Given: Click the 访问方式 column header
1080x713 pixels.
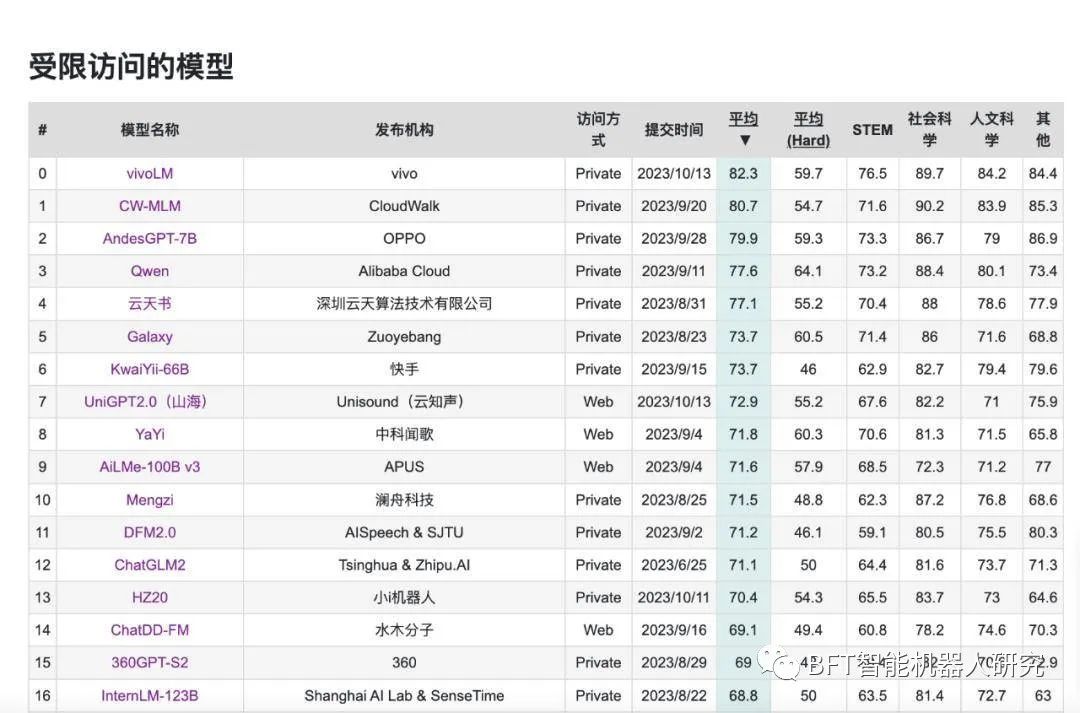Looking at the screenshot, I should [598, 130].
